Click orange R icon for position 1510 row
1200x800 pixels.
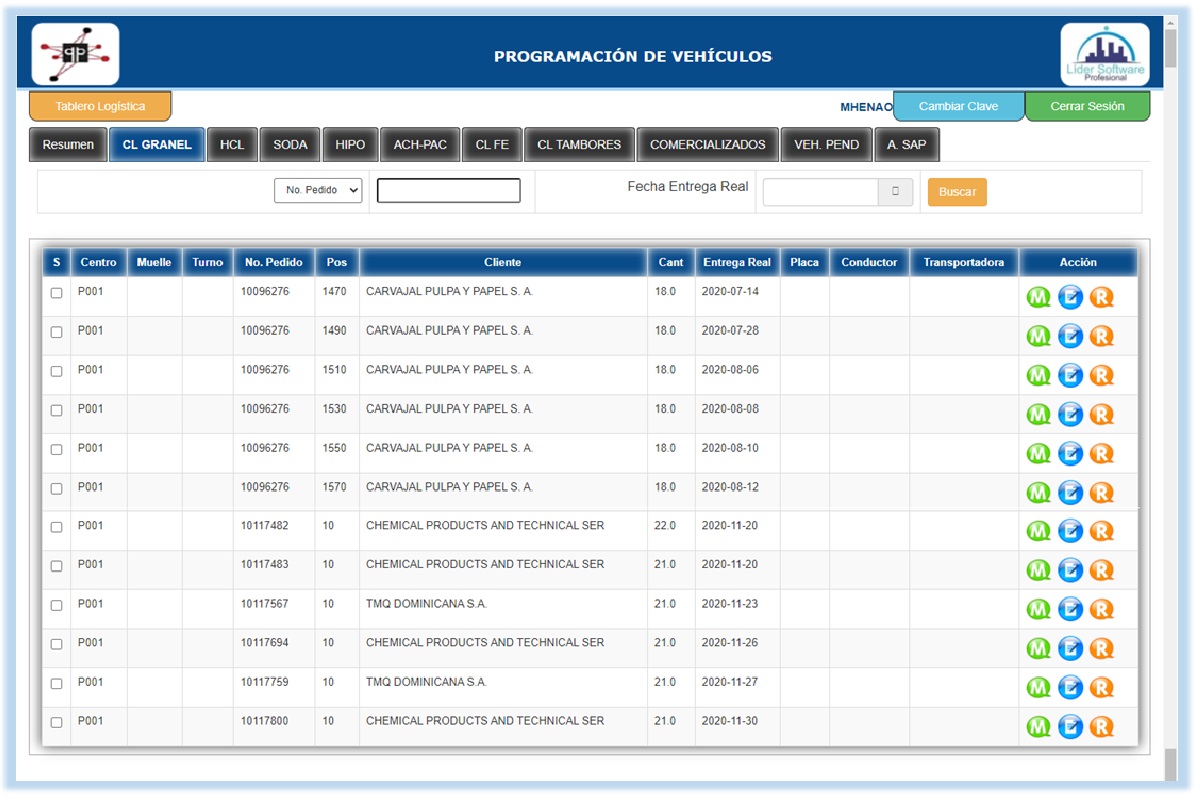(1101, 375)
